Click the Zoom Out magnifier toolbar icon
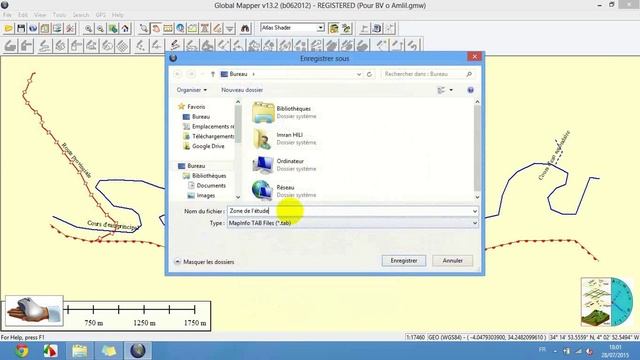The width and height of the screenshot is (640, 360). [x=100, y=28]
